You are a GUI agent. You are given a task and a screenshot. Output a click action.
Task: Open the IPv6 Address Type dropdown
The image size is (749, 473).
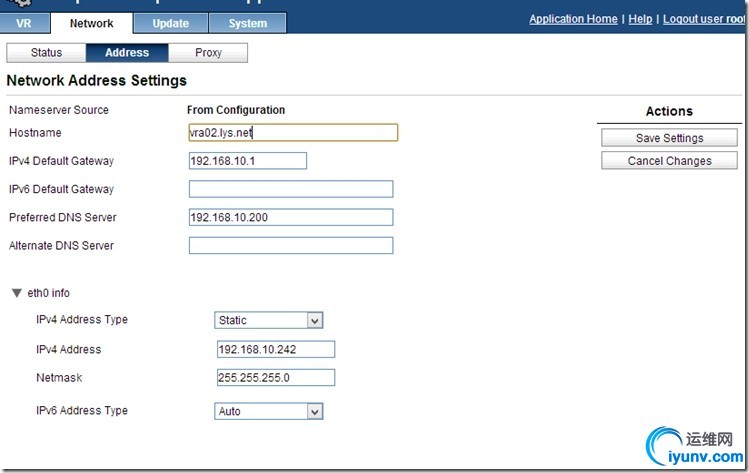point(269,411)
